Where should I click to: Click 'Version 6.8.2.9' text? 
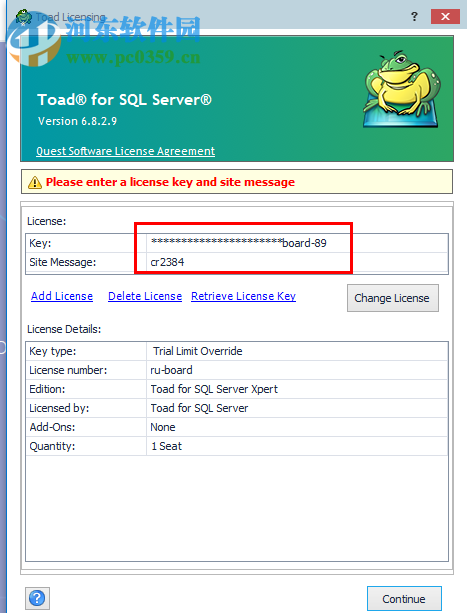point(77,121)
